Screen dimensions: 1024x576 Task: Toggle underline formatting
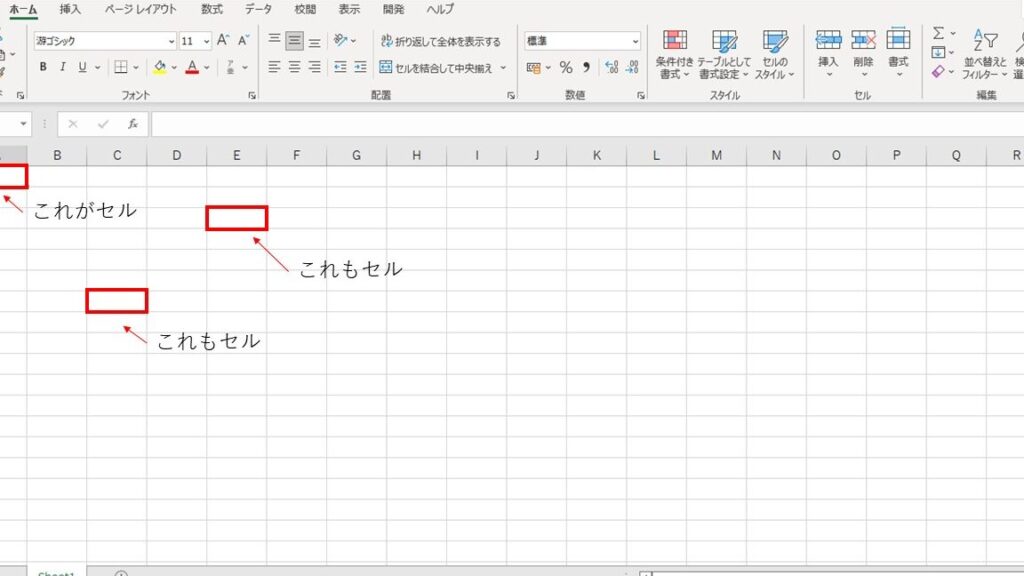coord(82,67)
